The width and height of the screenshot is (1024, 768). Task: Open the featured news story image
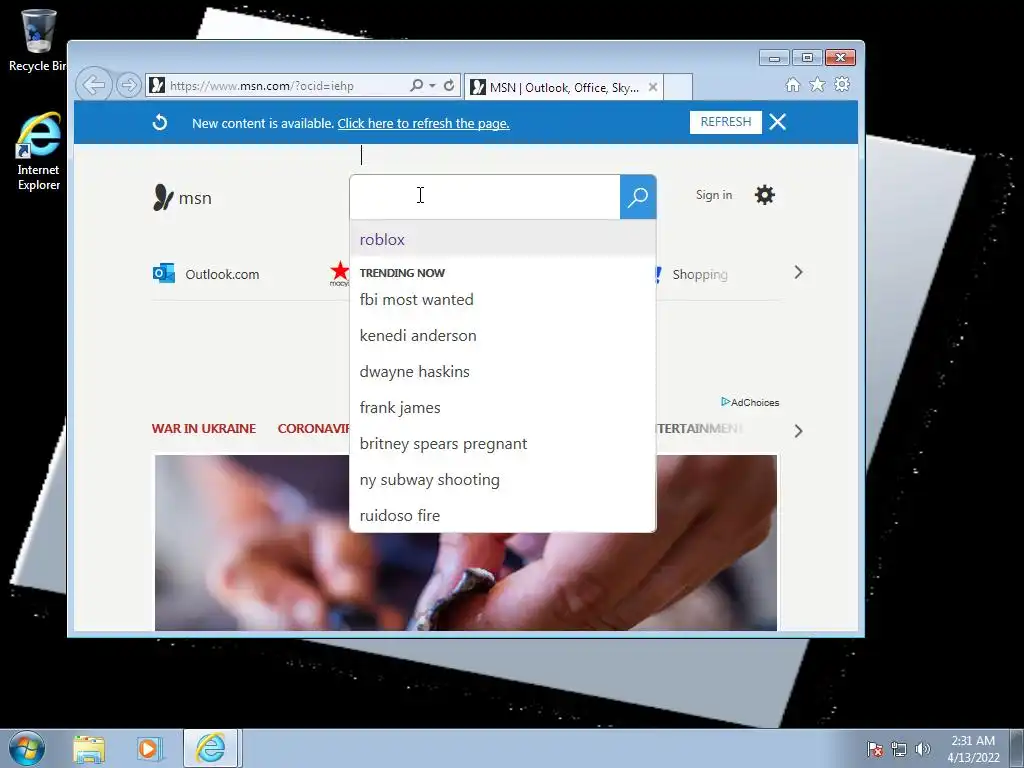466,542
